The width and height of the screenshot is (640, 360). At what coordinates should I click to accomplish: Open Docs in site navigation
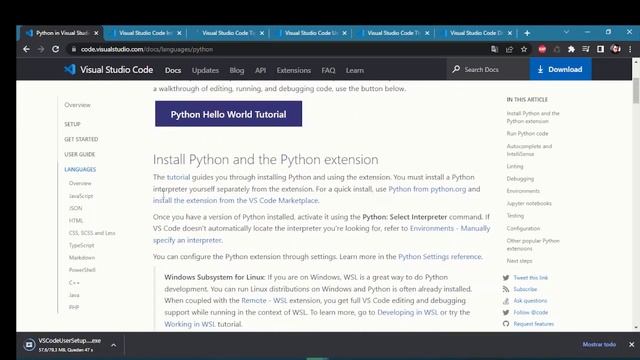pyautogui.click(x=173, y=70)
